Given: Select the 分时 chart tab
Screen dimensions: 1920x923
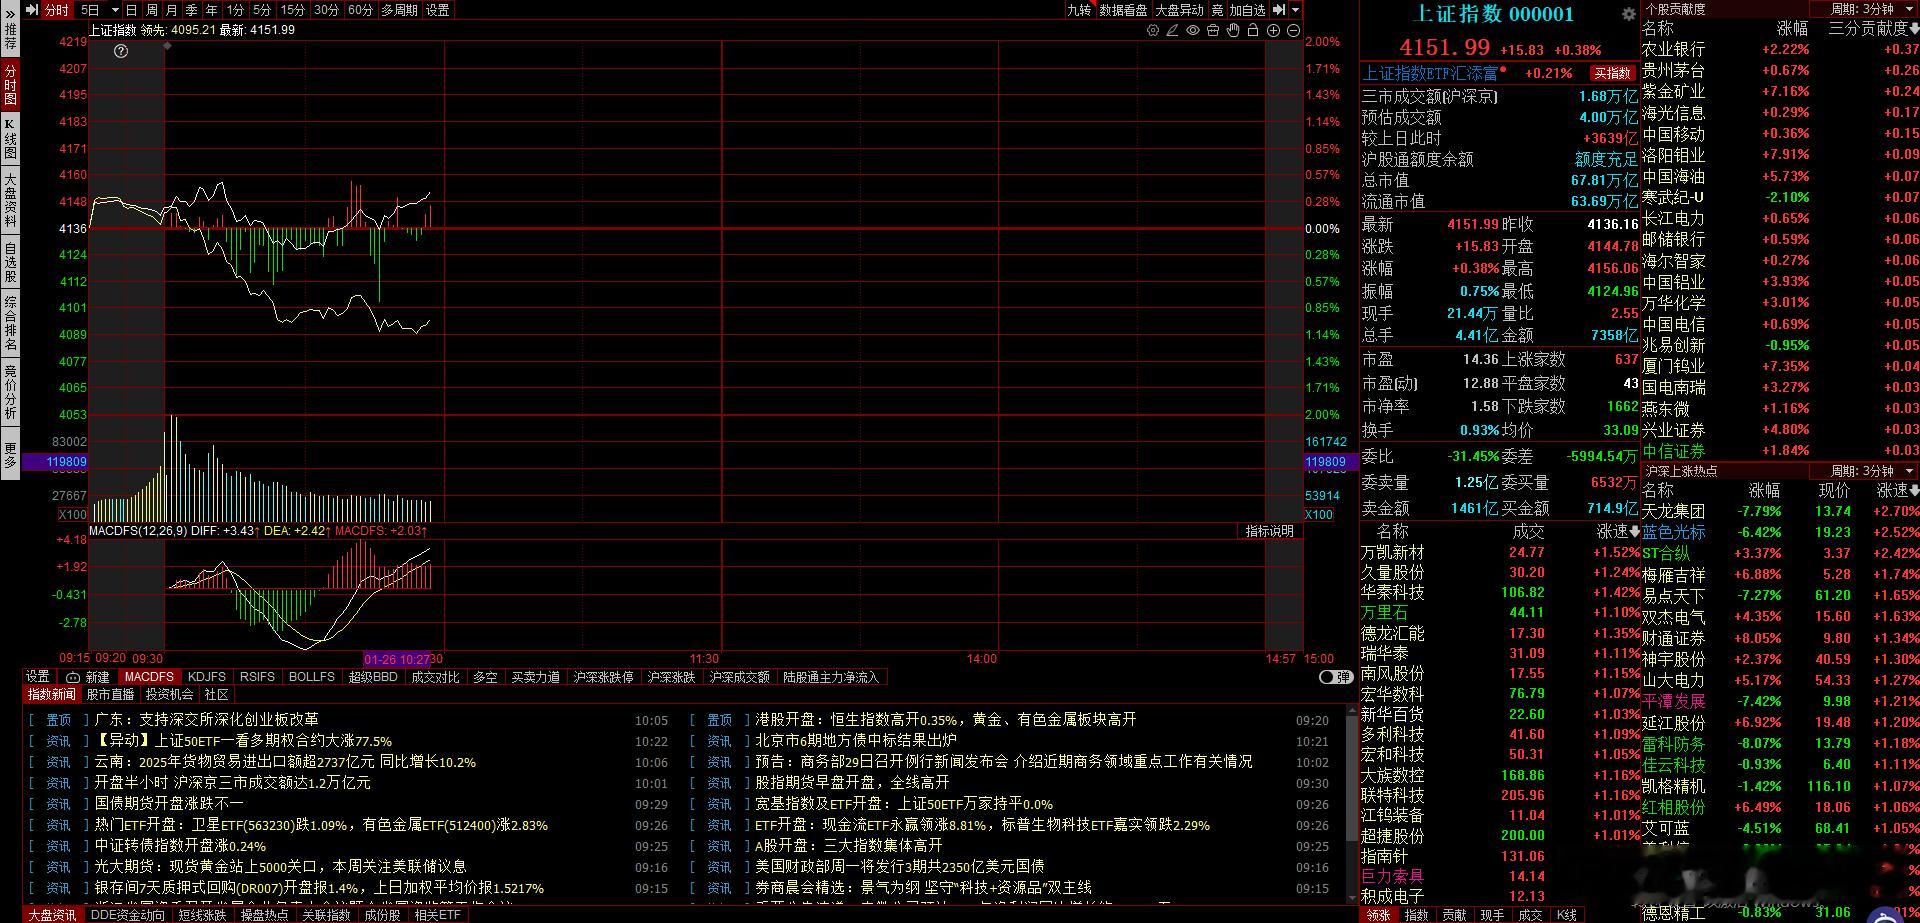Looking at the screenshot, I should [x=56, y=10].
